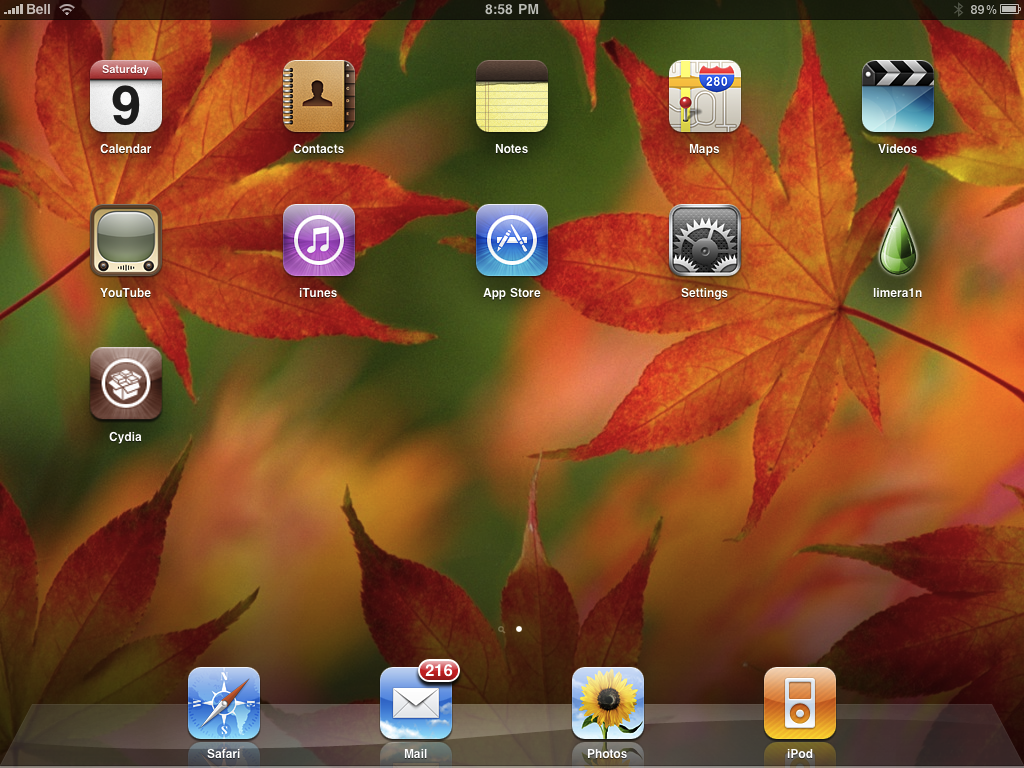Open the Videos app

[x=897, y=97]
